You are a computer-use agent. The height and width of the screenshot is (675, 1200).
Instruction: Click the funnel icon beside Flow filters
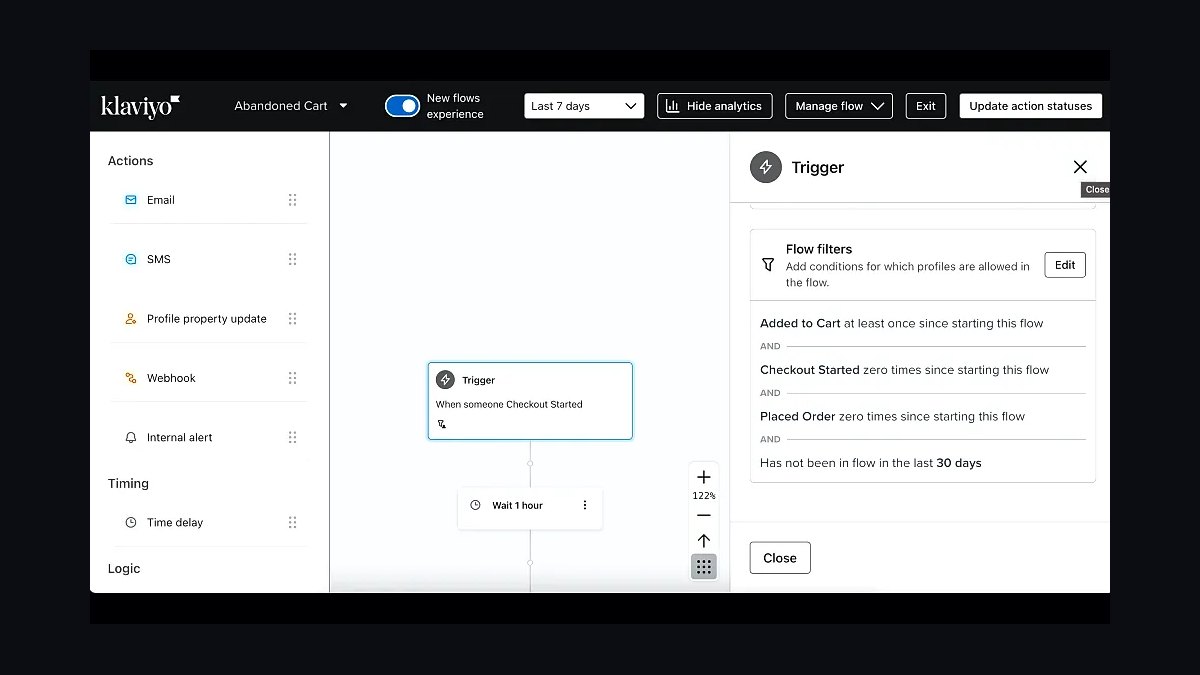(x=768, y=265)
